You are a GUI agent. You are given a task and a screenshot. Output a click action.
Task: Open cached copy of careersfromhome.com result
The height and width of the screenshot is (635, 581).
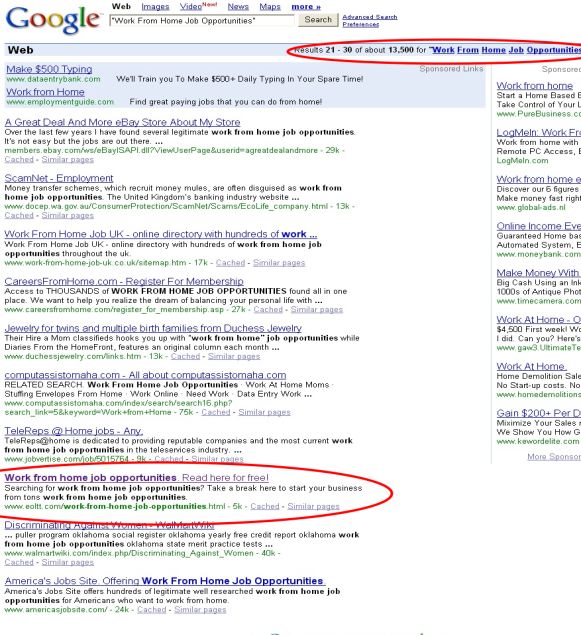tap(268, 309)
